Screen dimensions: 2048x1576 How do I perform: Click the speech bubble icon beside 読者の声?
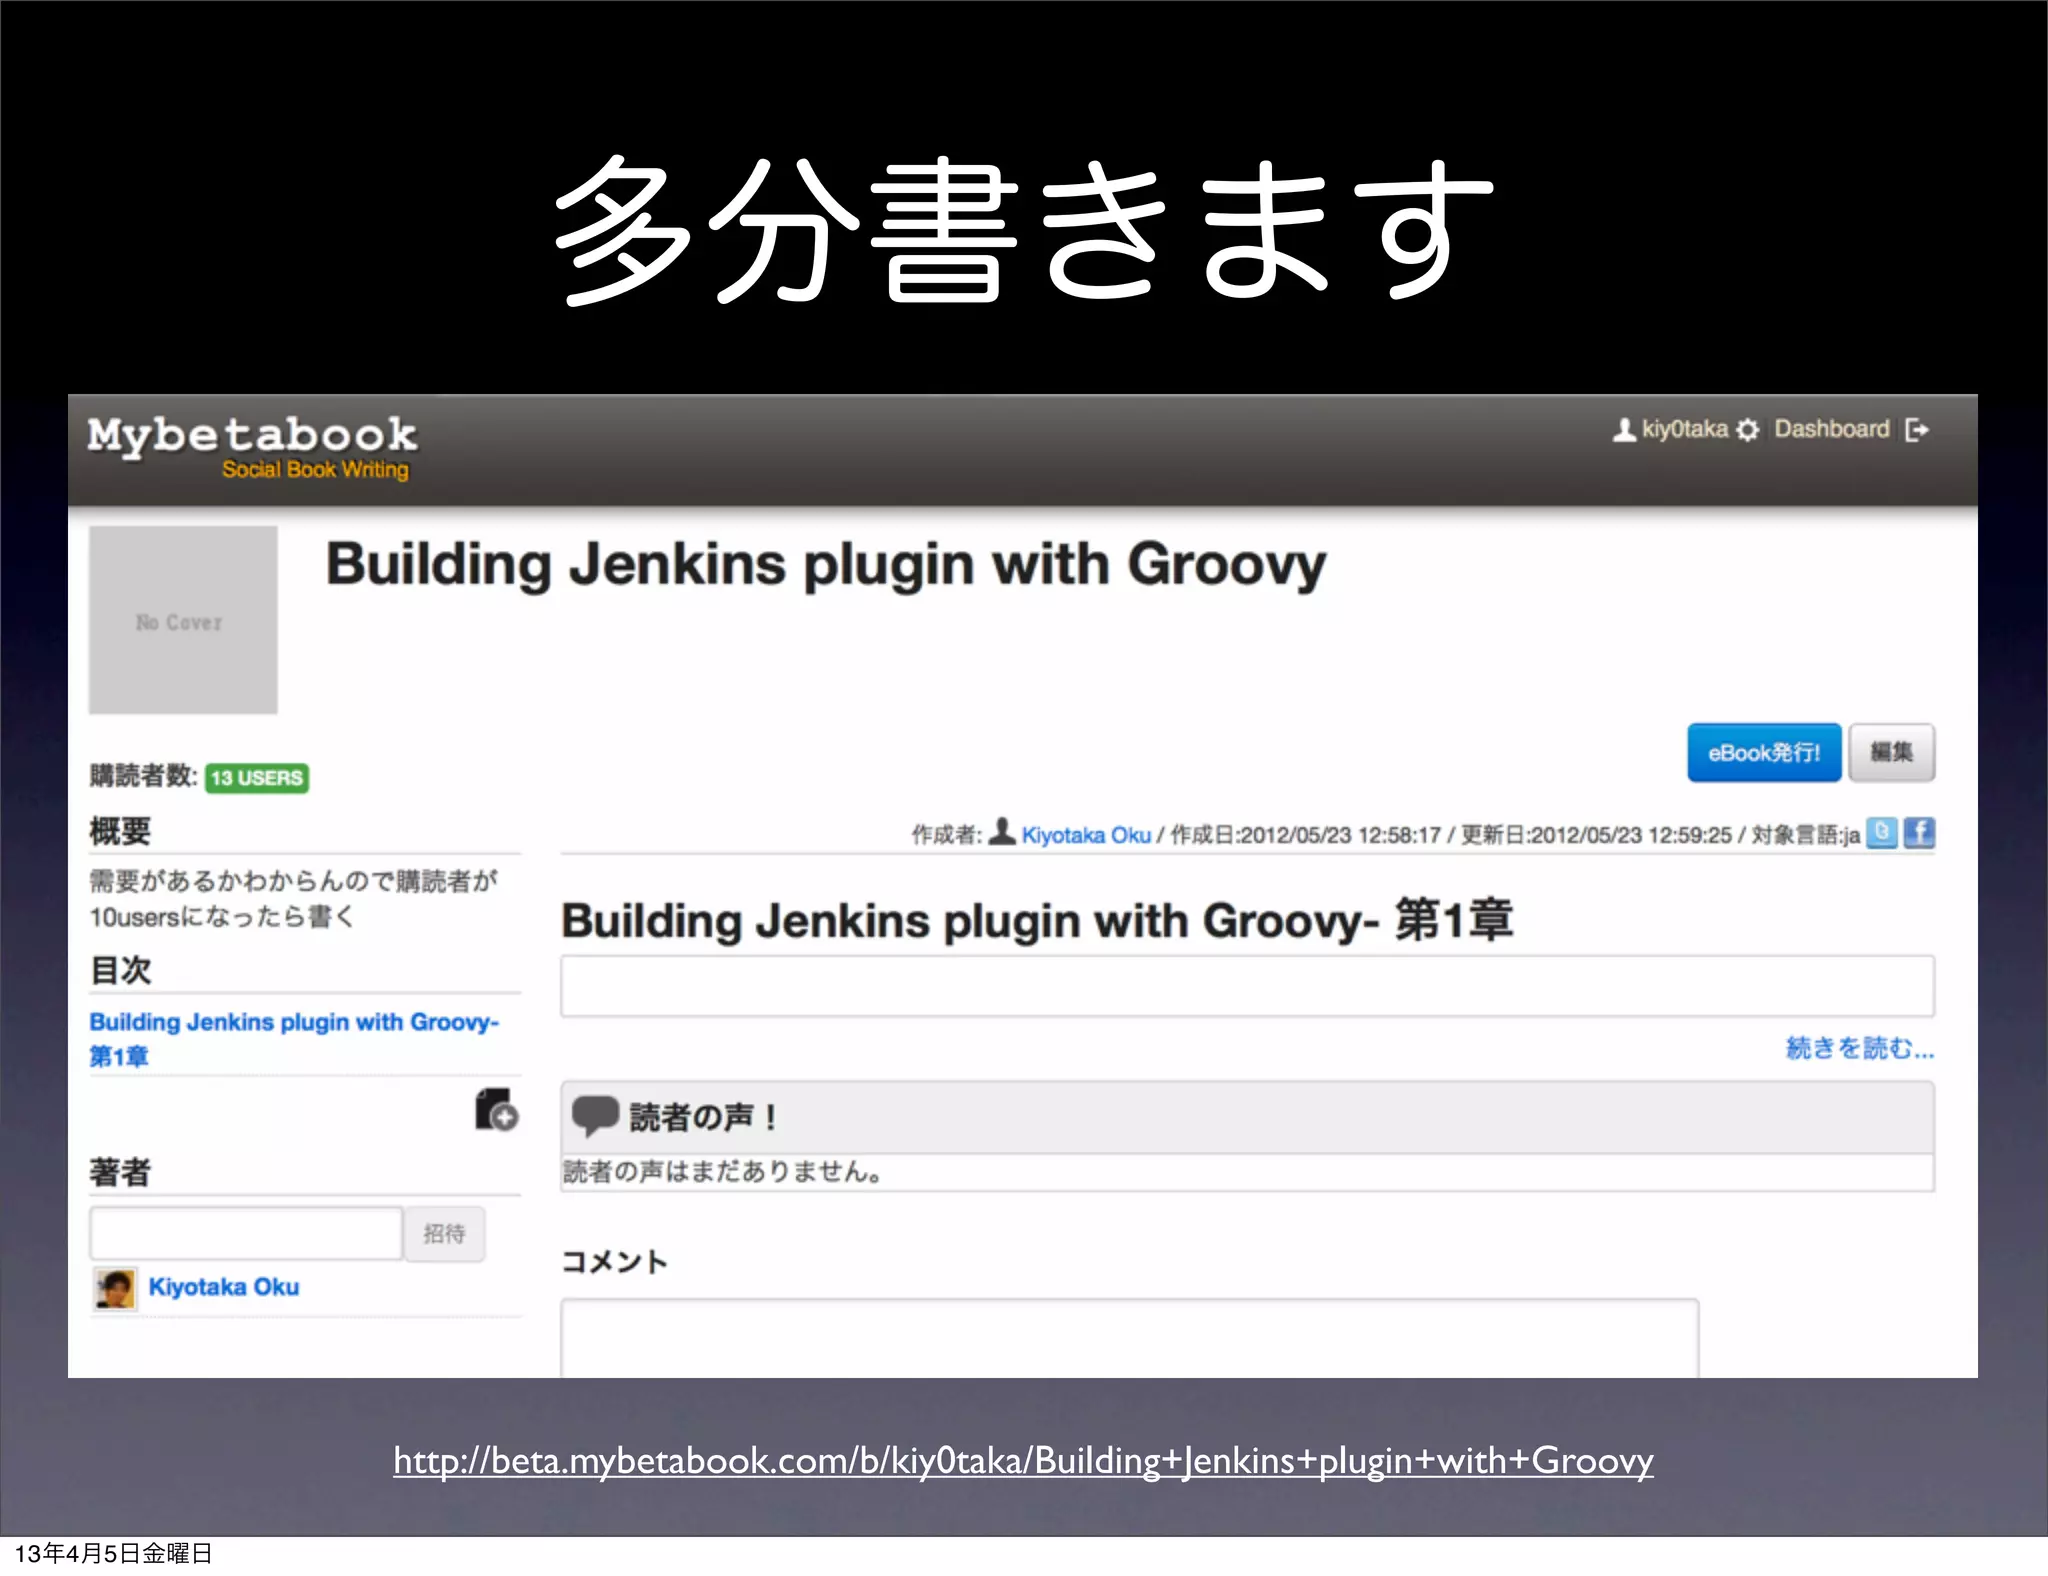click(x=595, y=1116)
